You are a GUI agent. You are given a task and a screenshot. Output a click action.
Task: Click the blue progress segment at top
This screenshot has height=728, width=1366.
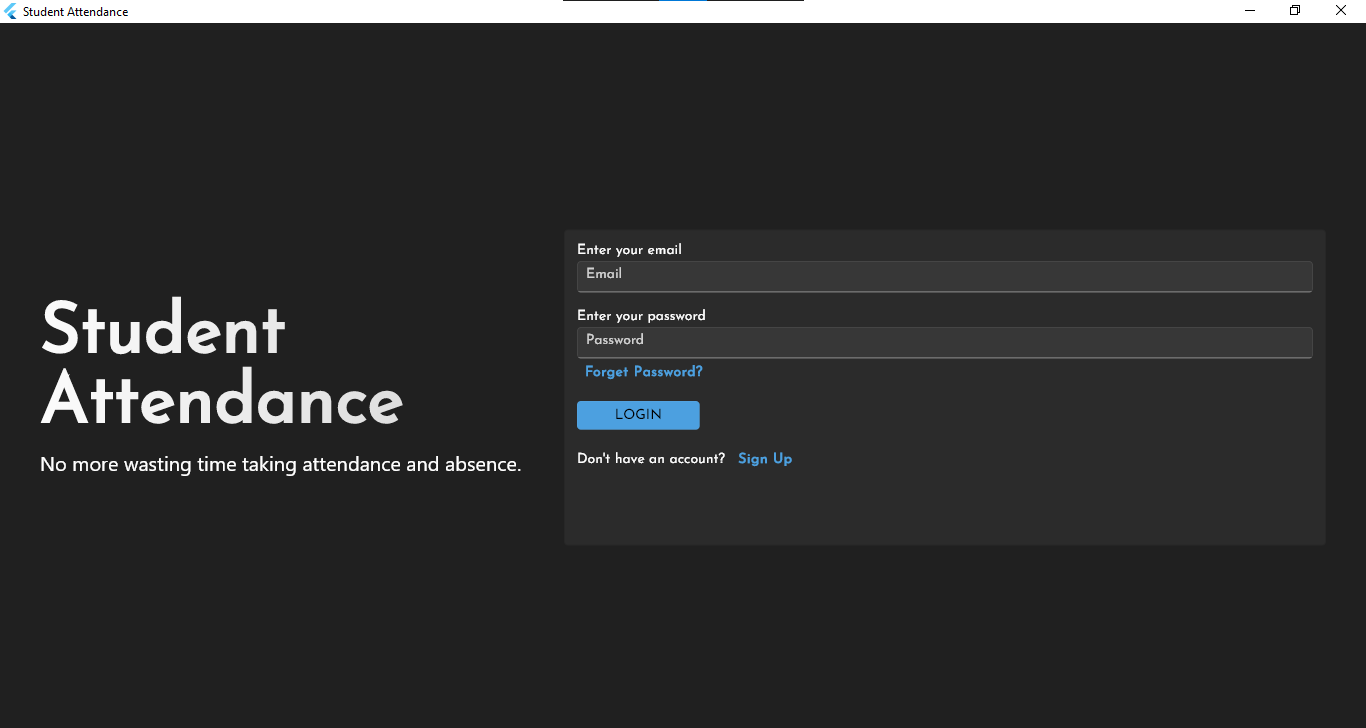click(685, 3)
